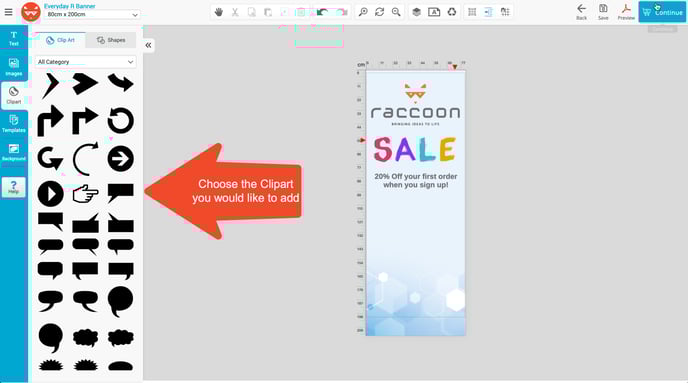Click the recycle clear design icon

(452, 12)
